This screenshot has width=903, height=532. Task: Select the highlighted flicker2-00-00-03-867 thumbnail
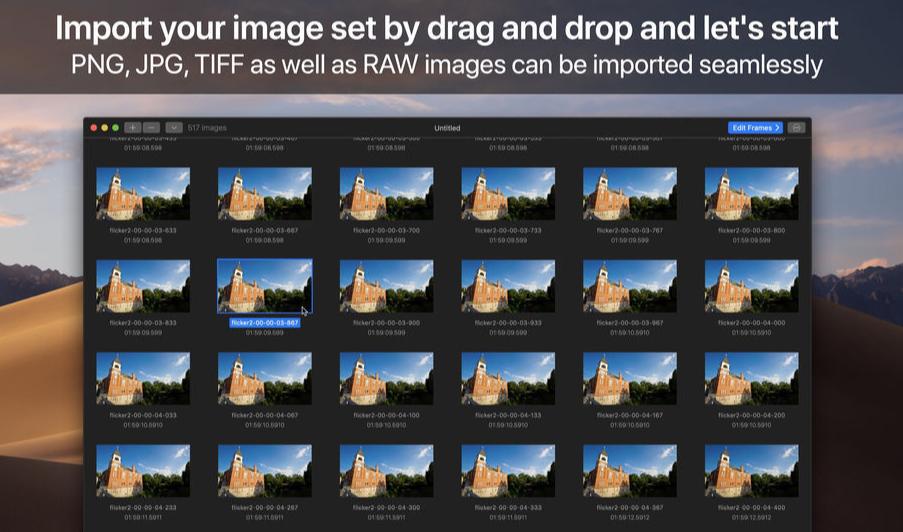[x=265, y=286]
